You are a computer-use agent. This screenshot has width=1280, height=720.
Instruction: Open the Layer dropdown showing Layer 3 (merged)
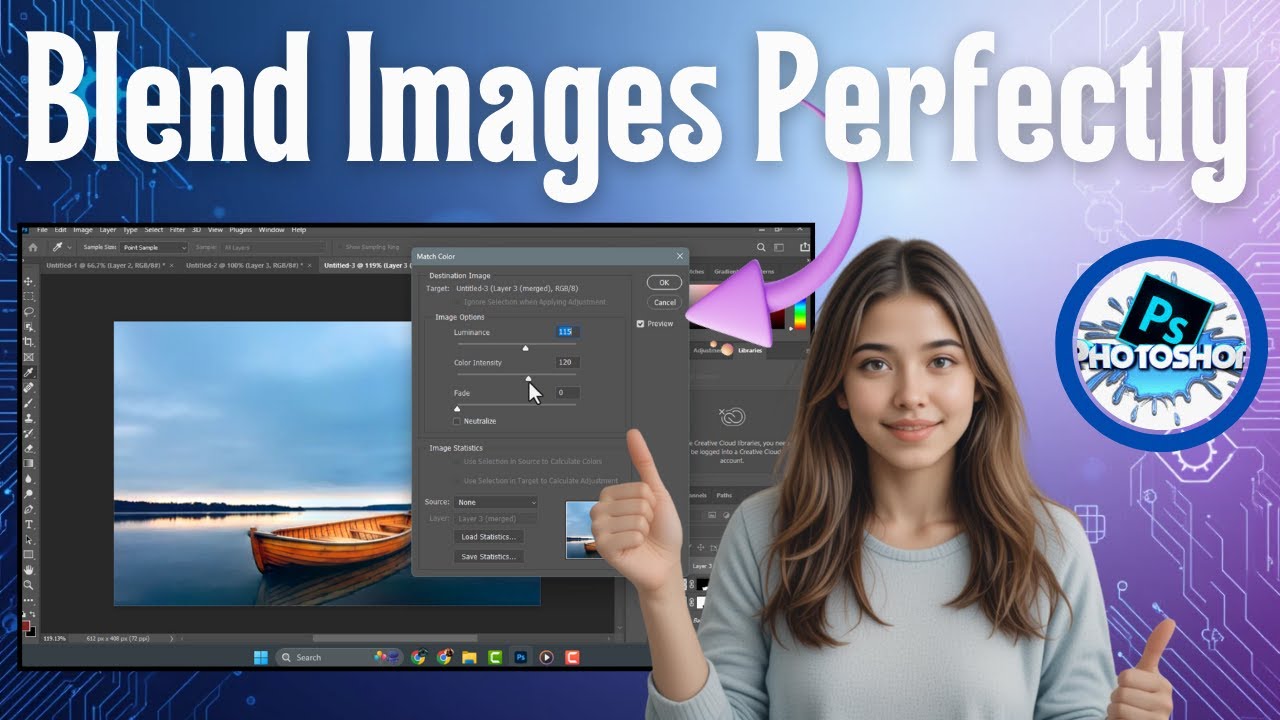coord(496,519)
